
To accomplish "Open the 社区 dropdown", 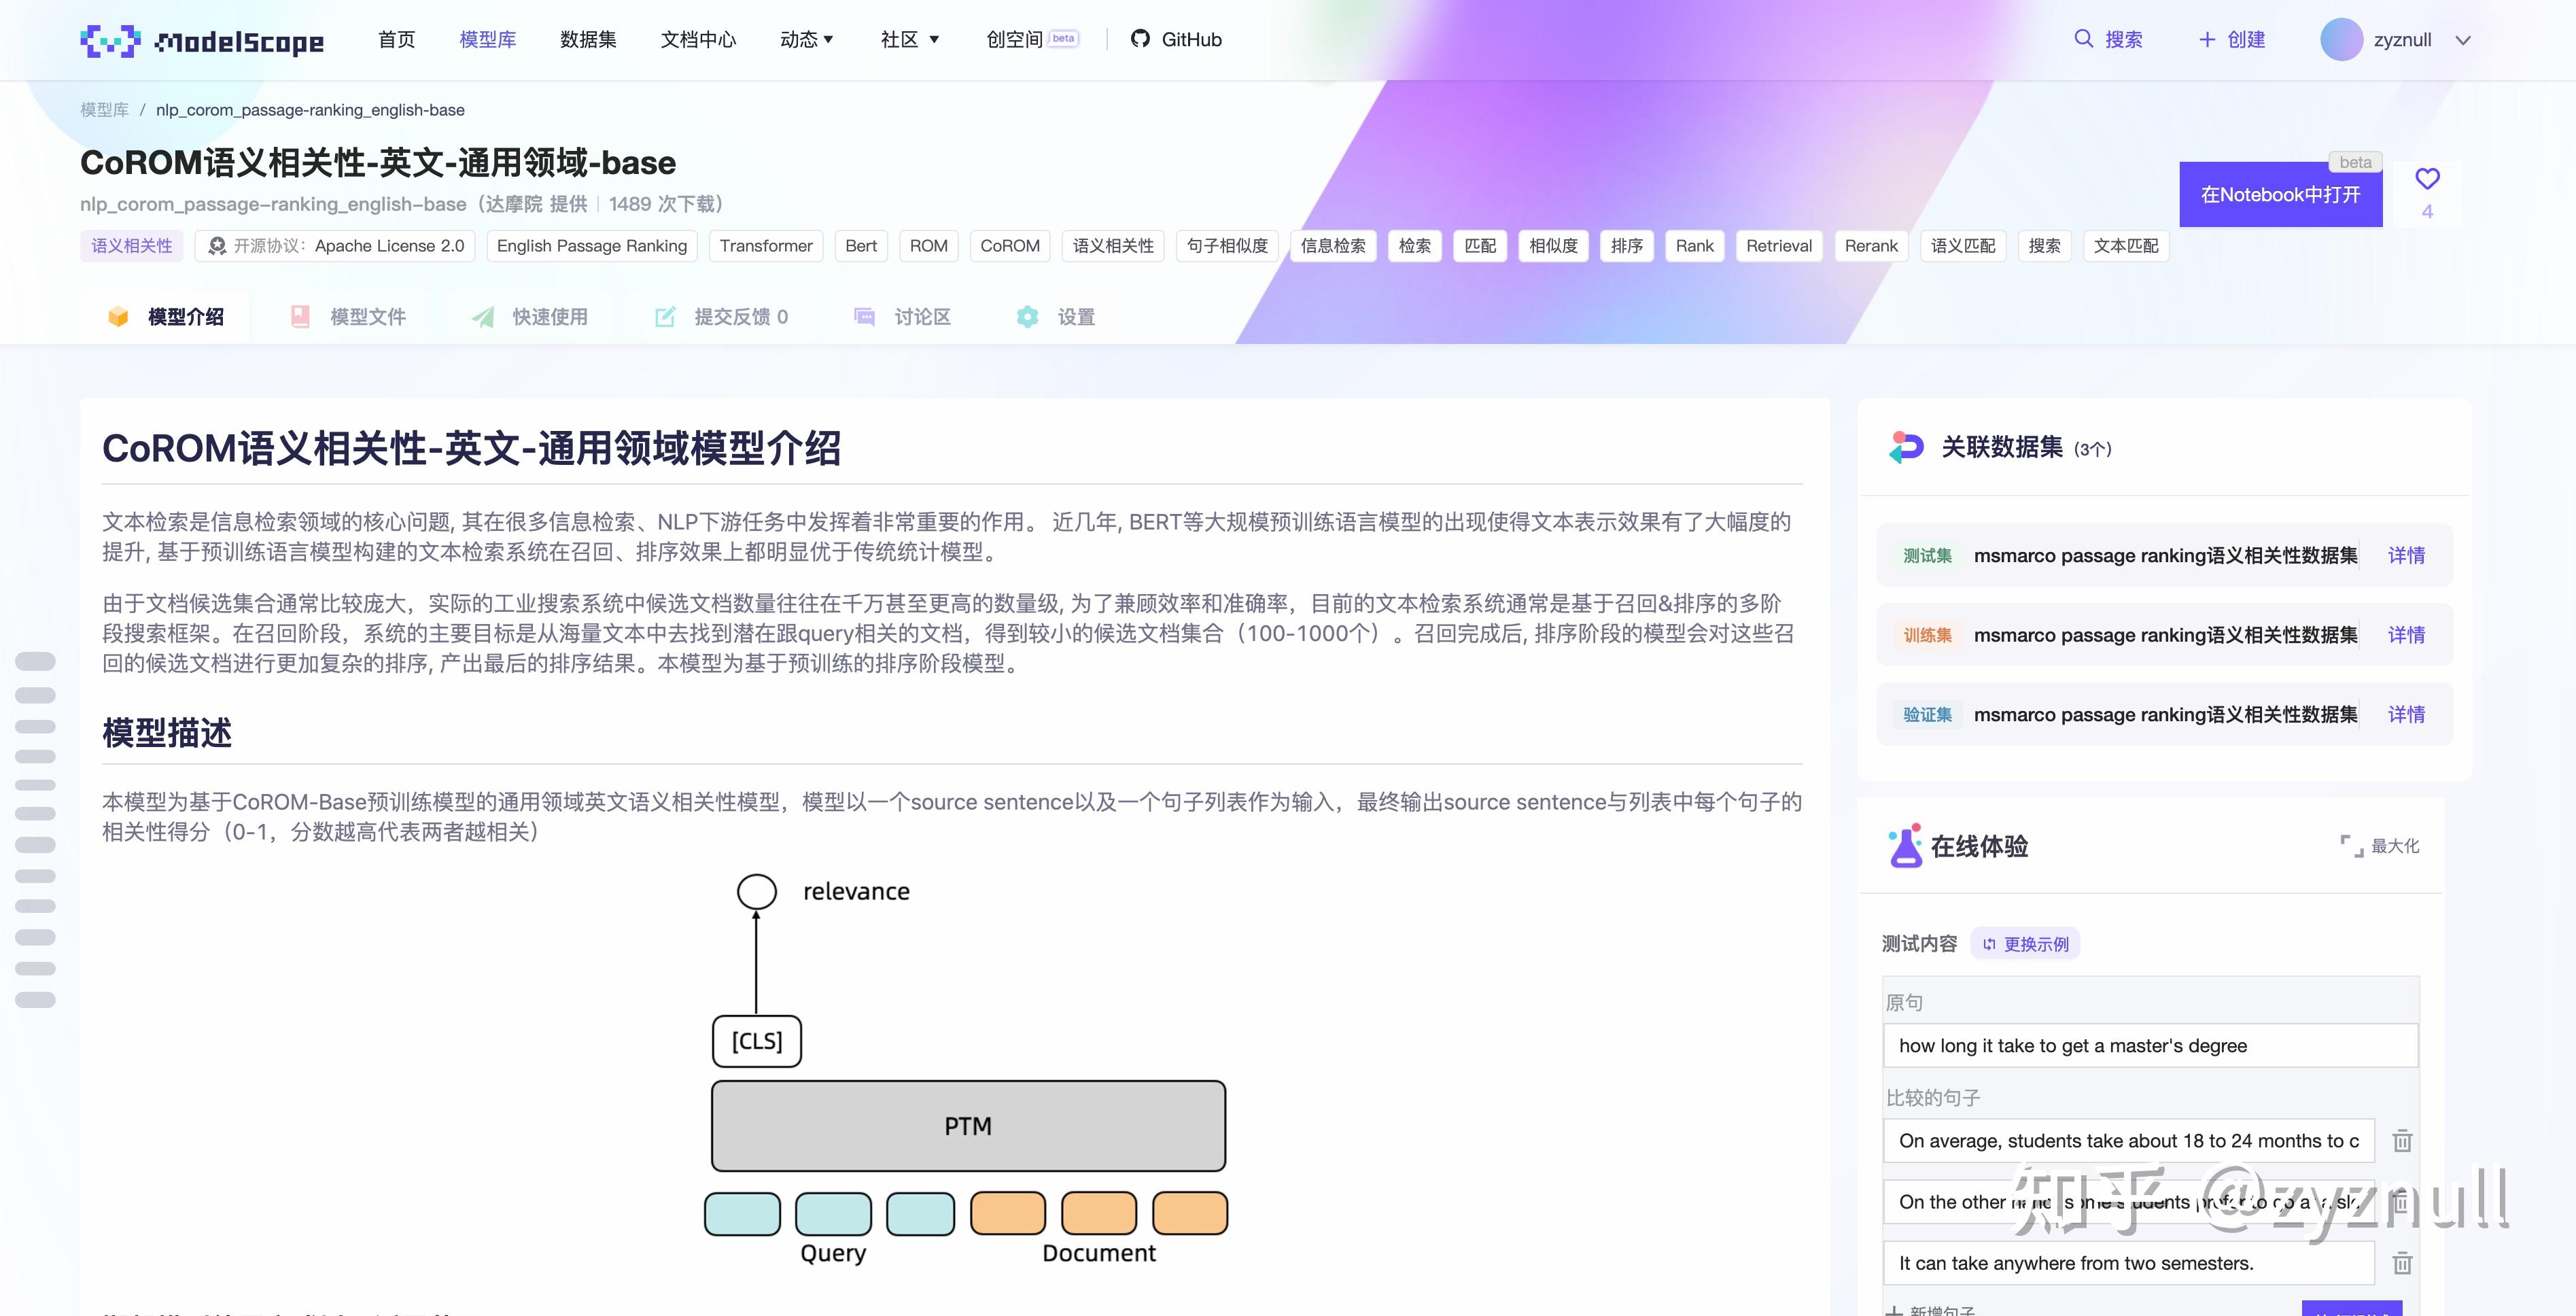I will pyautogui.click(x=909, y=39).
